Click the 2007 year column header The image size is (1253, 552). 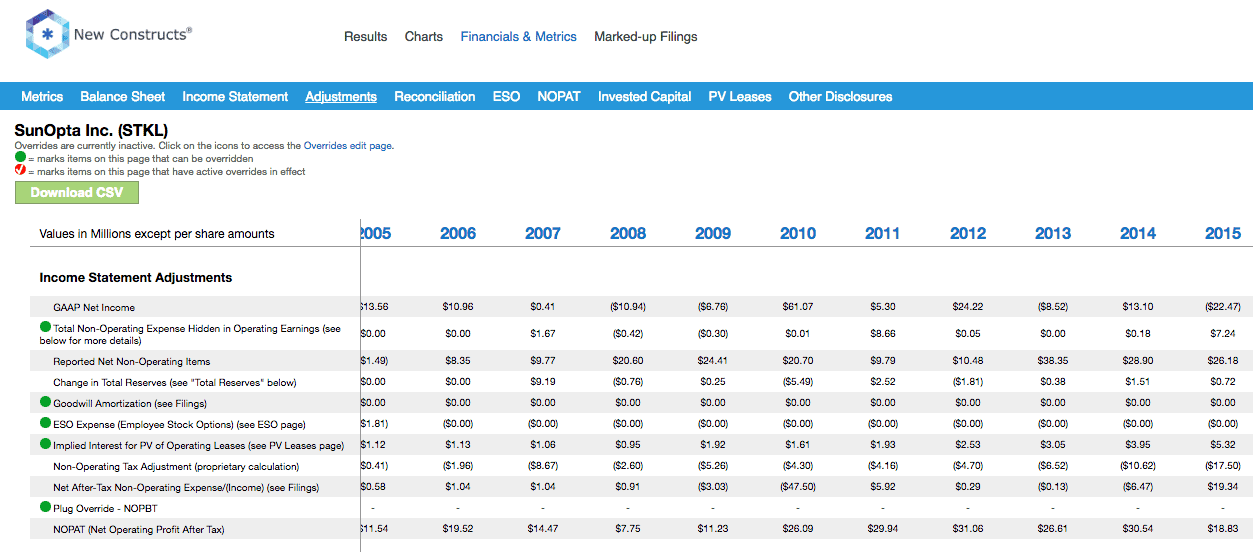pos(543,234)
